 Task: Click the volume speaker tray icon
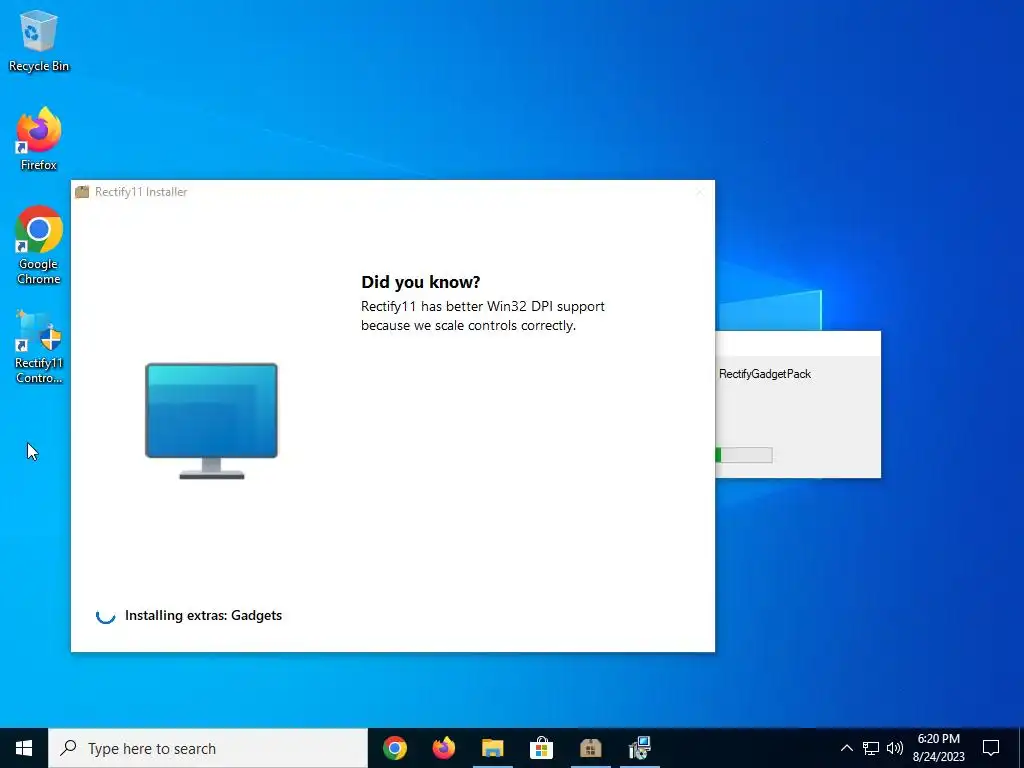[x=895, y=748]
